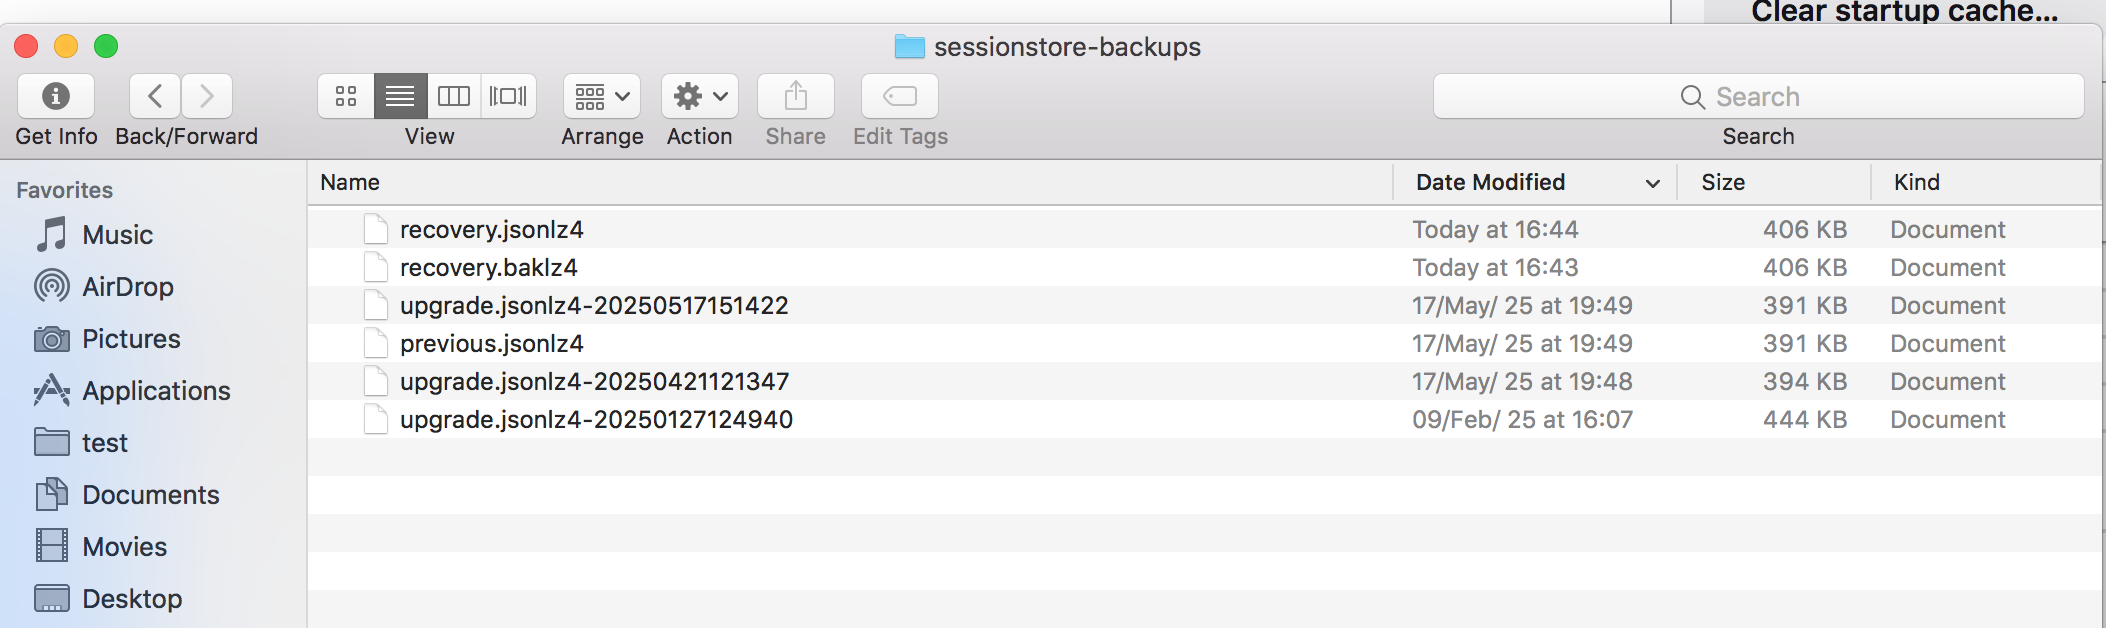Viewport: 2106px width, 628px height.
Task: Click the Search field
Action: click(1758, 97)
